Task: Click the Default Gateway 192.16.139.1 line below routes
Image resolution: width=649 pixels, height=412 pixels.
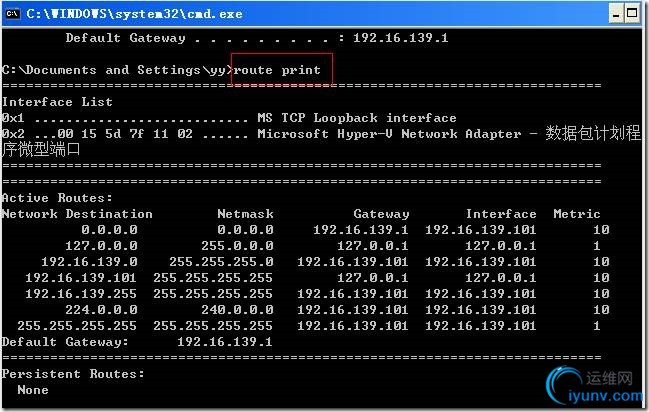Action: click(x=137, y=342)
